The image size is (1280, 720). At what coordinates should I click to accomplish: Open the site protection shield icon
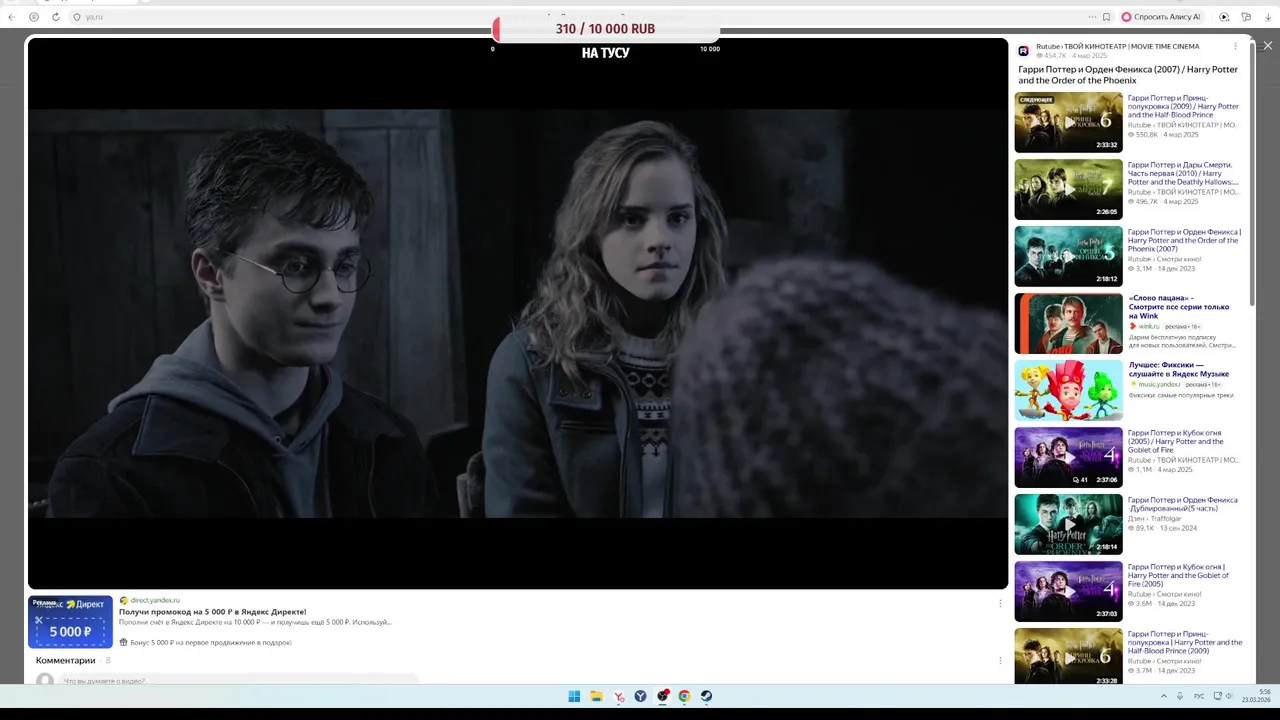pos(77,17)
